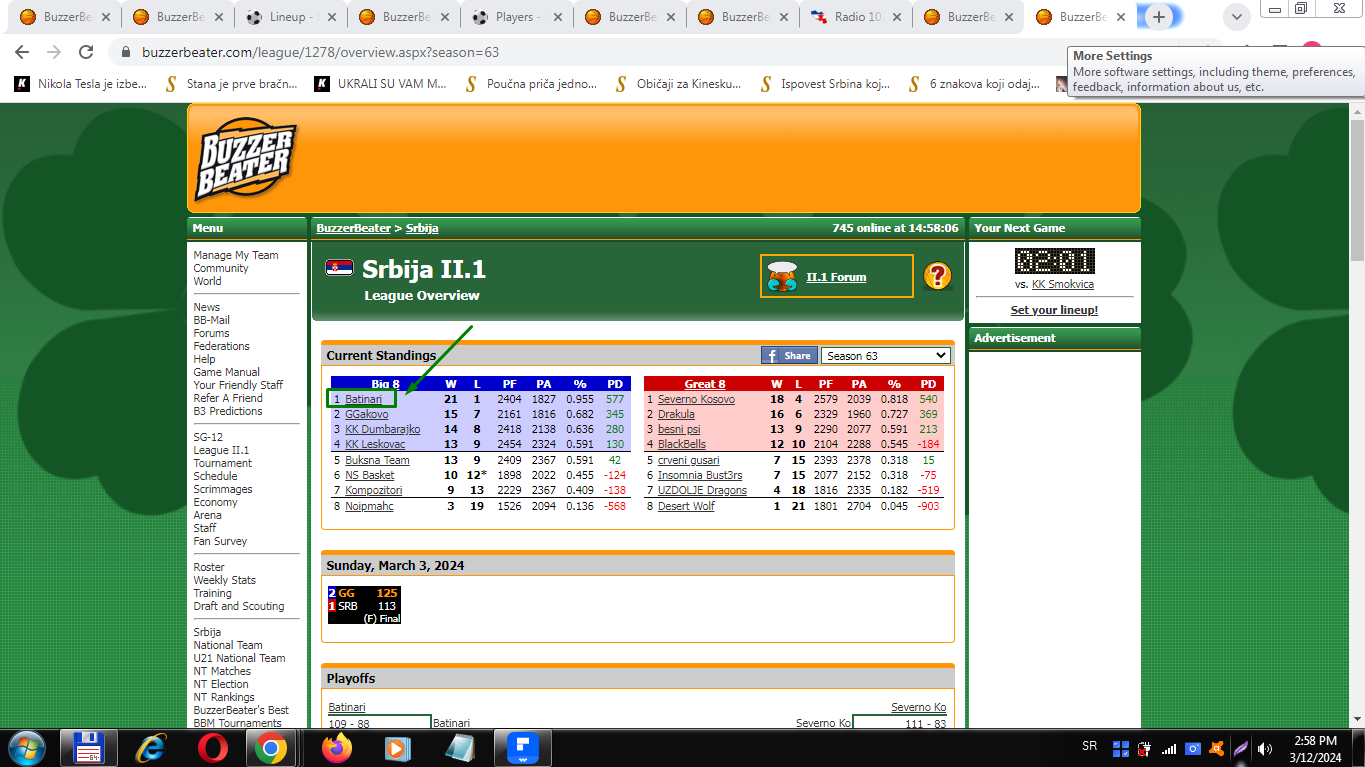This screenshot has width=1365, height=767.
Task: Close the Lineup tab
Action: click(331, 17)
